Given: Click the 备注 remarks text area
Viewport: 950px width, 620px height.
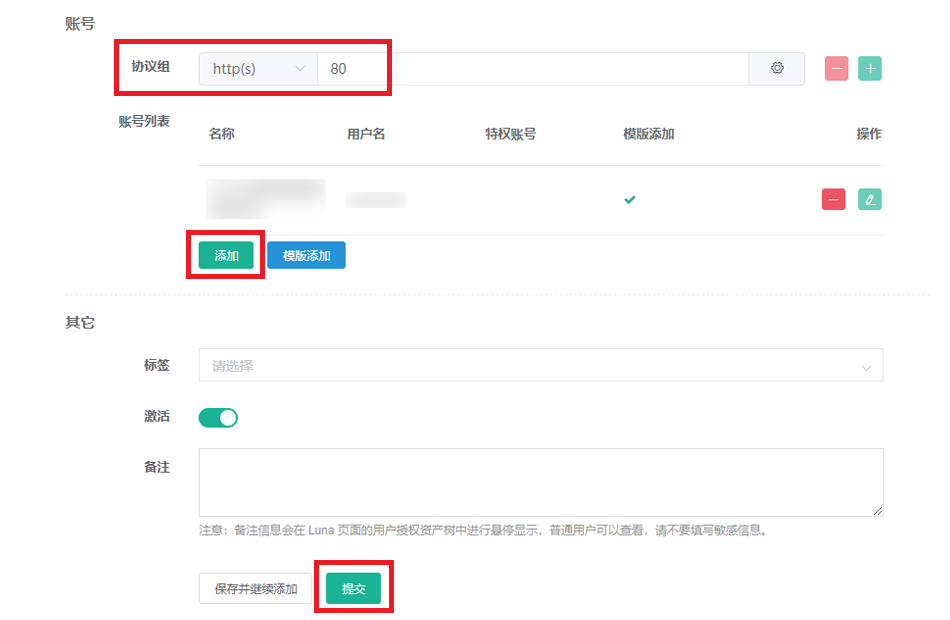Looking at the screenshot, I should tap(540, 482).
